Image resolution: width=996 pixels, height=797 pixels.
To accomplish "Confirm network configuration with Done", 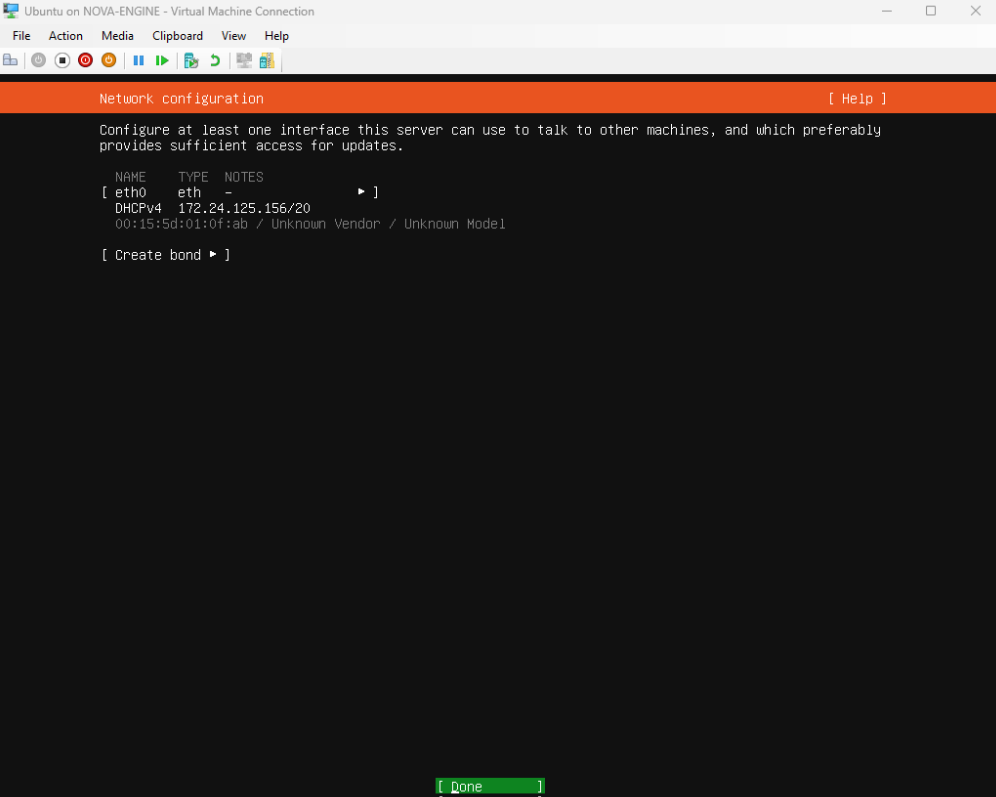I will coord(490,786).
